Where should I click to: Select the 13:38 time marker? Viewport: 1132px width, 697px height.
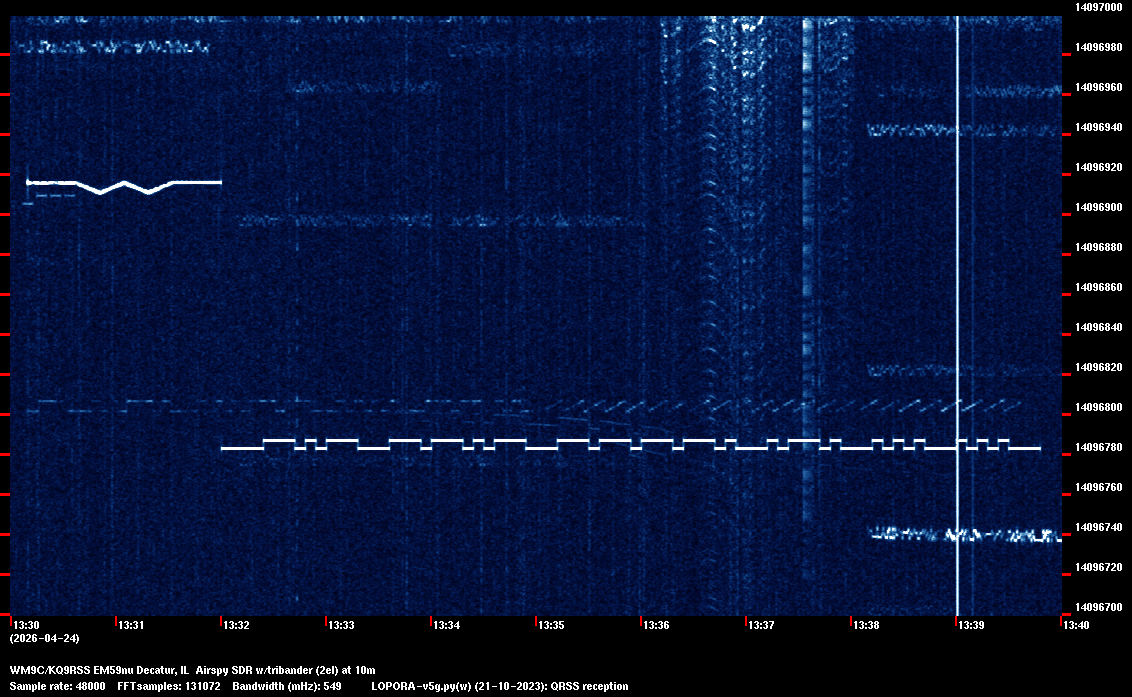(866, 625)
